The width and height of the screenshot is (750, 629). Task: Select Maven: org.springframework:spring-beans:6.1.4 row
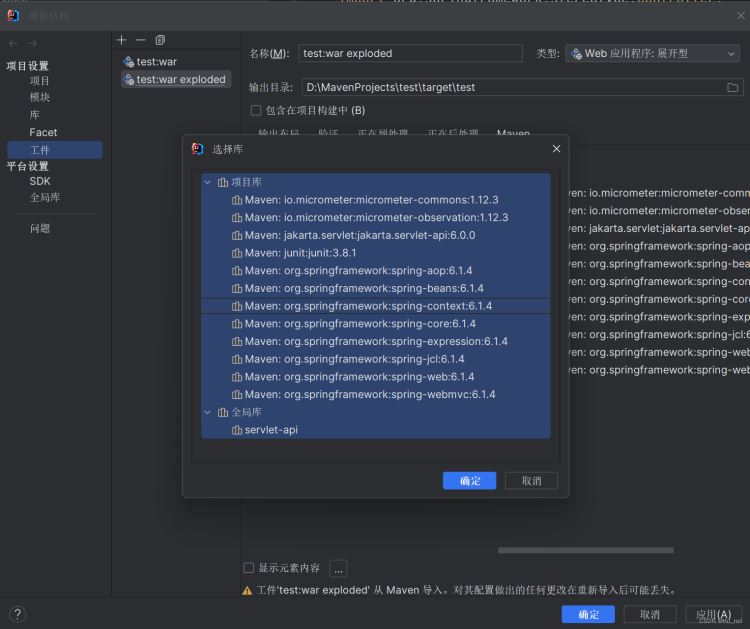point(376,288)
